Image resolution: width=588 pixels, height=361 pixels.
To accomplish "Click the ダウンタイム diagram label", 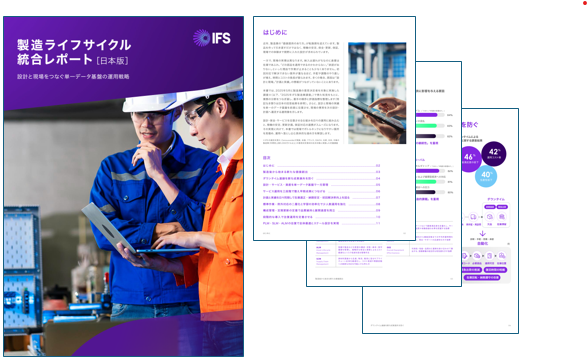I will coord(496,199).
